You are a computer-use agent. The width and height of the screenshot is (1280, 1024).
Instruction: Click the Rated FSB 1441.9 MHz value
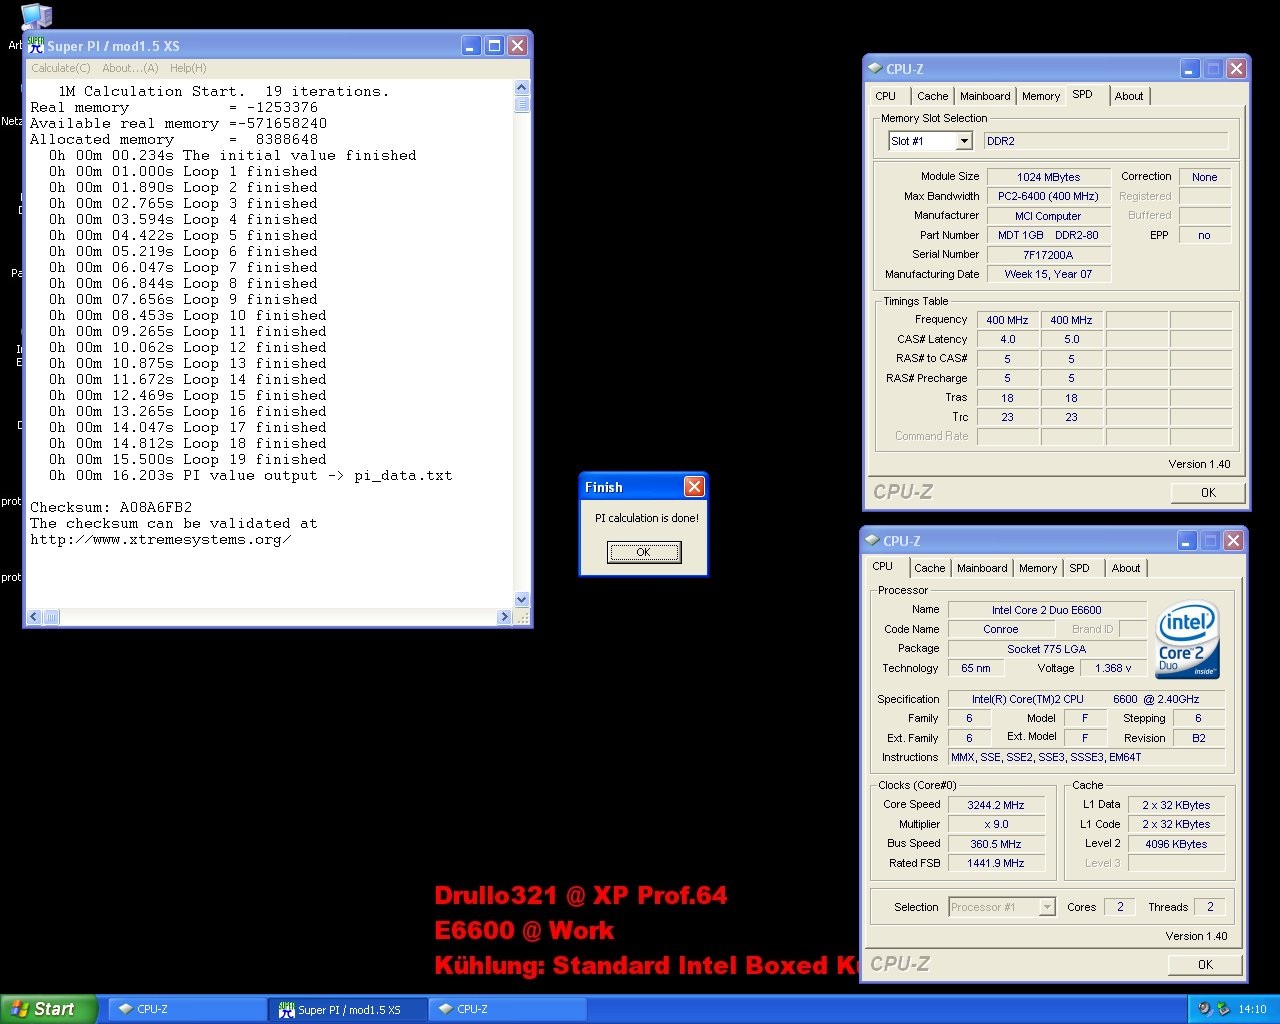(996, 863)
